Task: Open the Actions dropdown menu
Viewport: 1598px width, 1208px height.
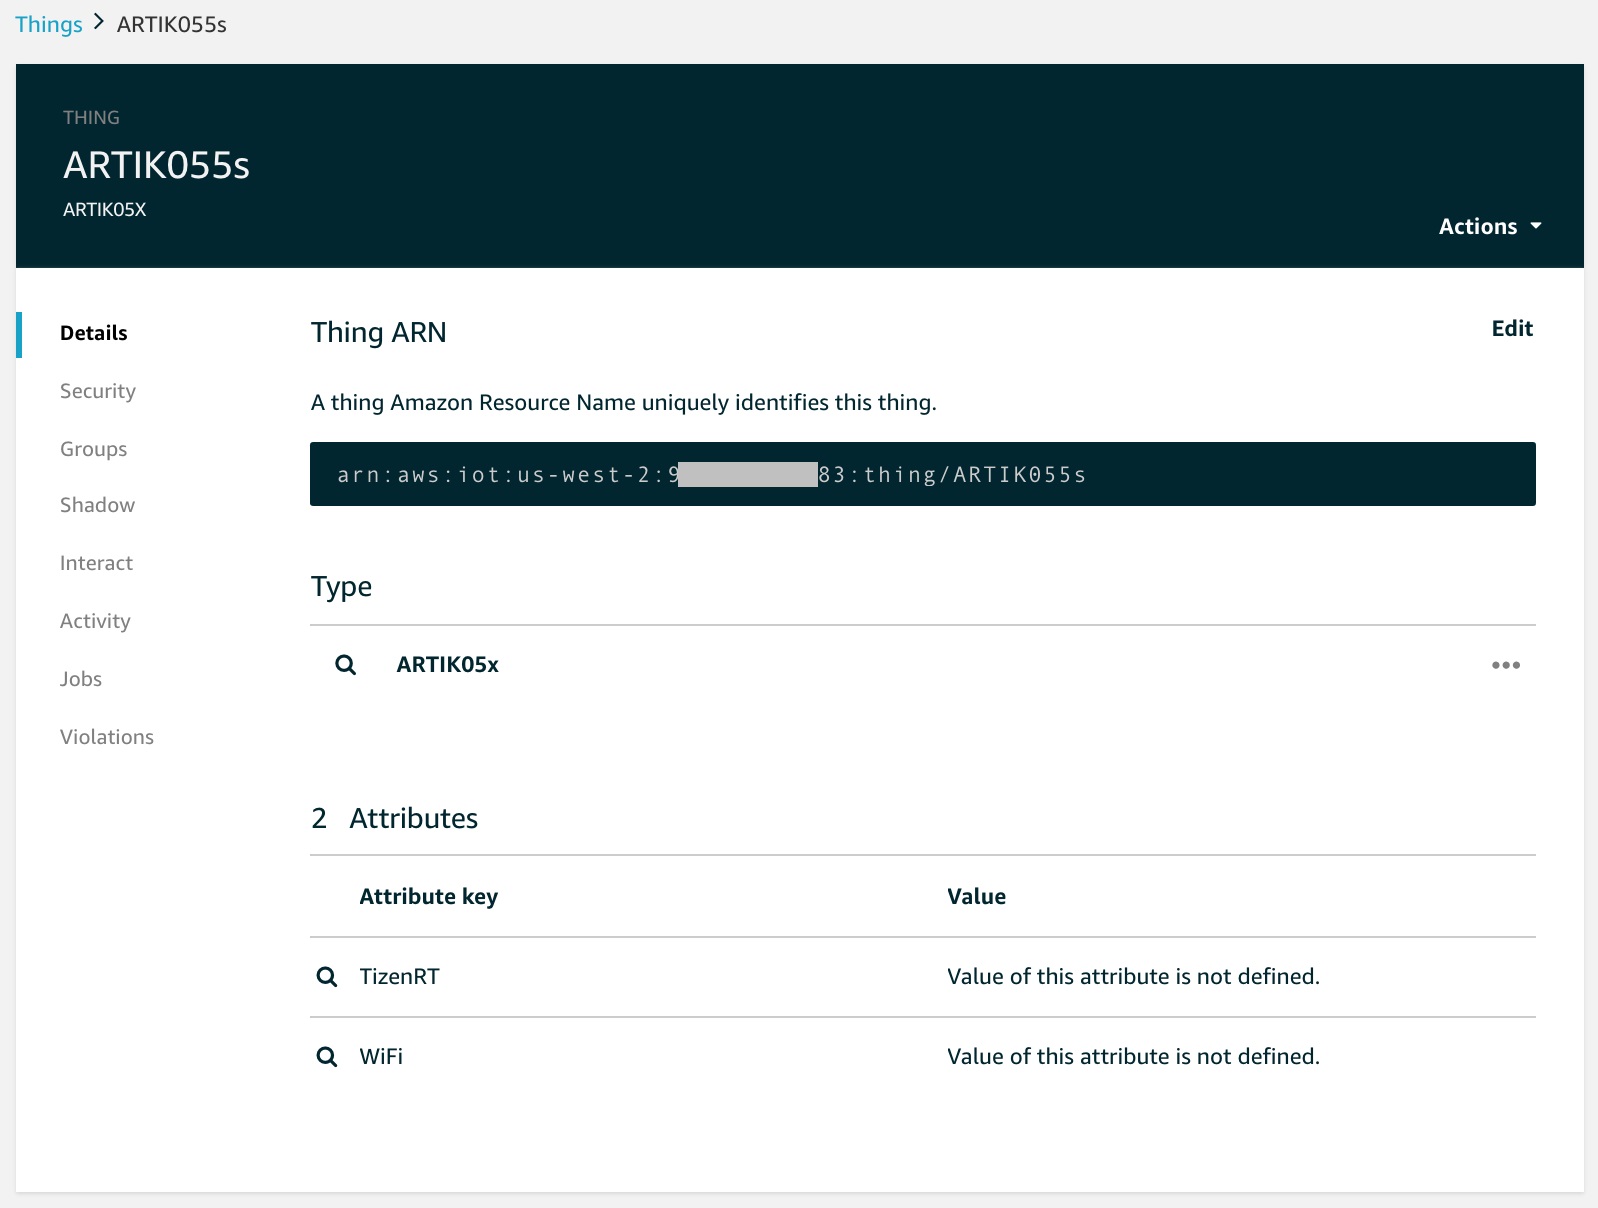Action: click(1490, 226)
